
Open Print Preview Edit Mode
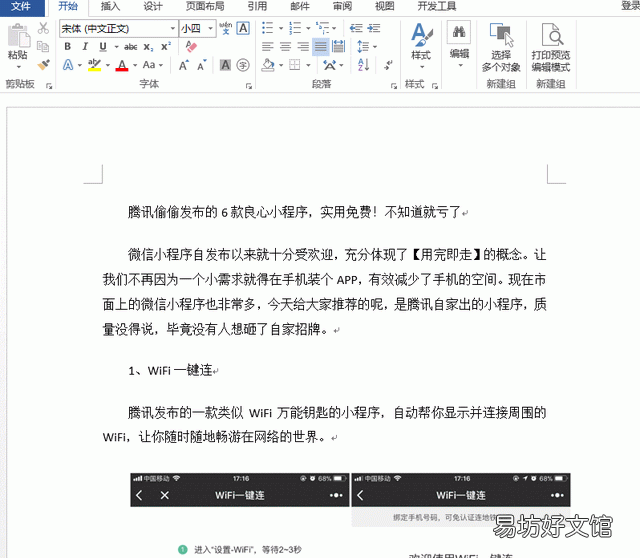click(551, 47)
